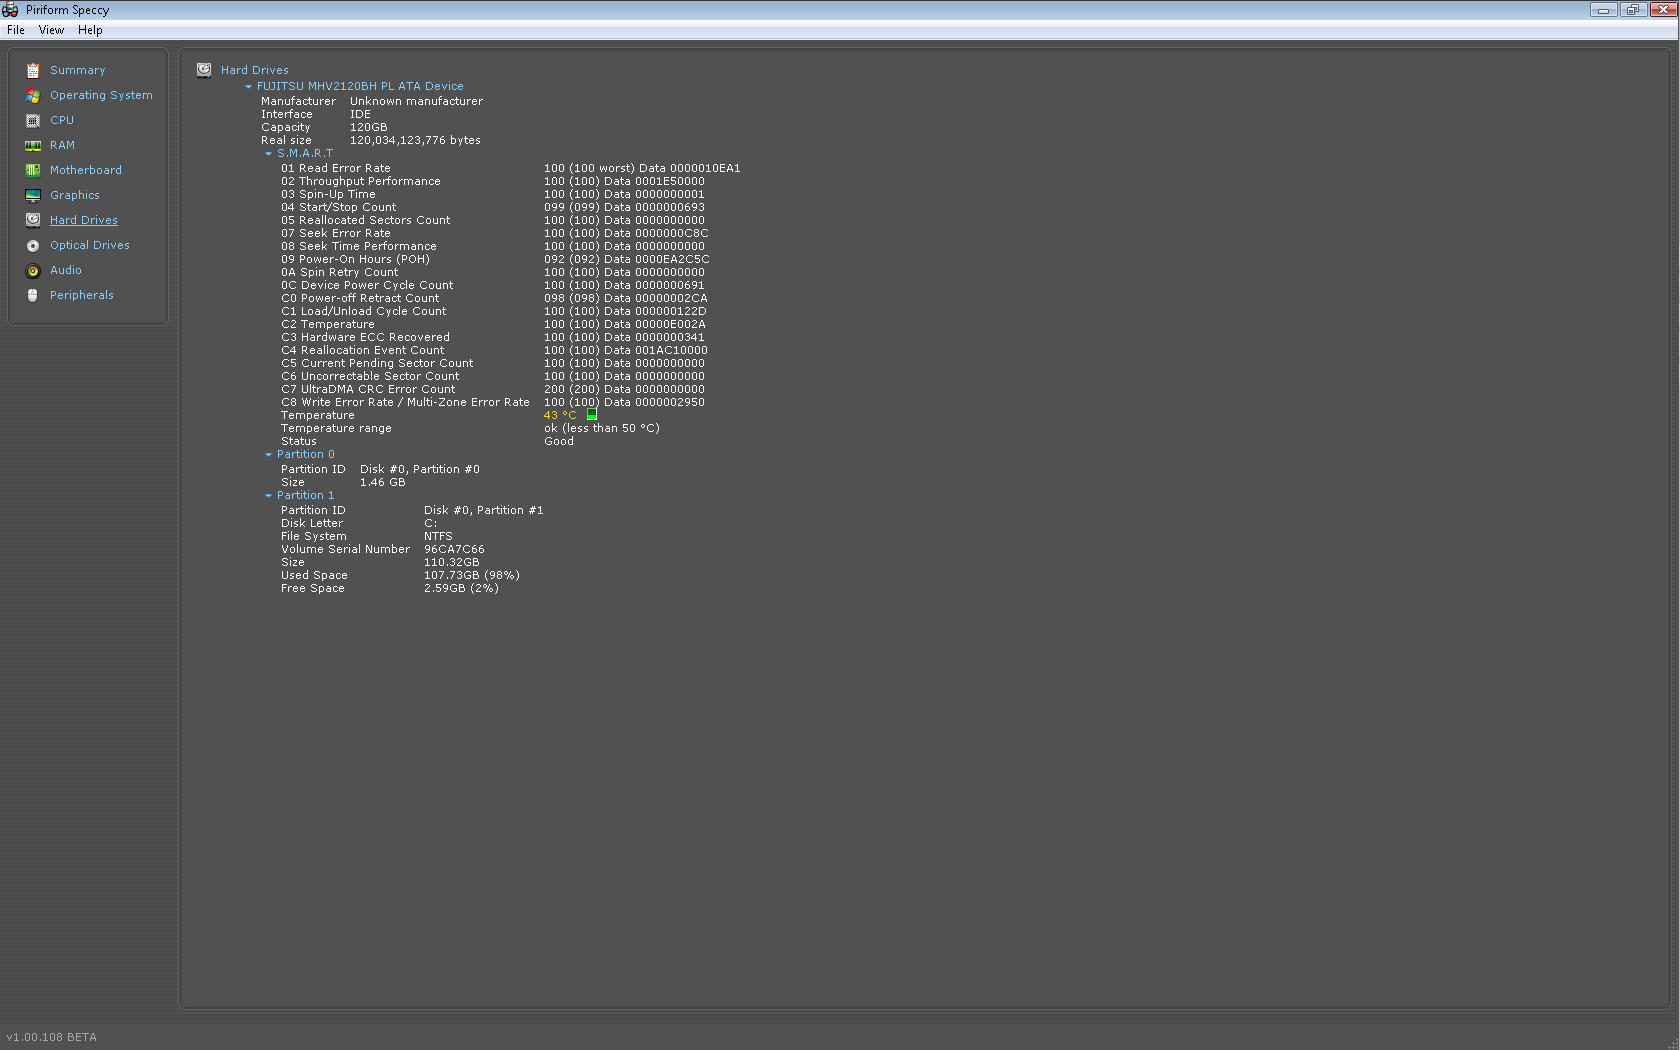Select the C5 Current Pending Sector Count row
Screen dimensions: 1680x1050
click(x=493, y=363)
